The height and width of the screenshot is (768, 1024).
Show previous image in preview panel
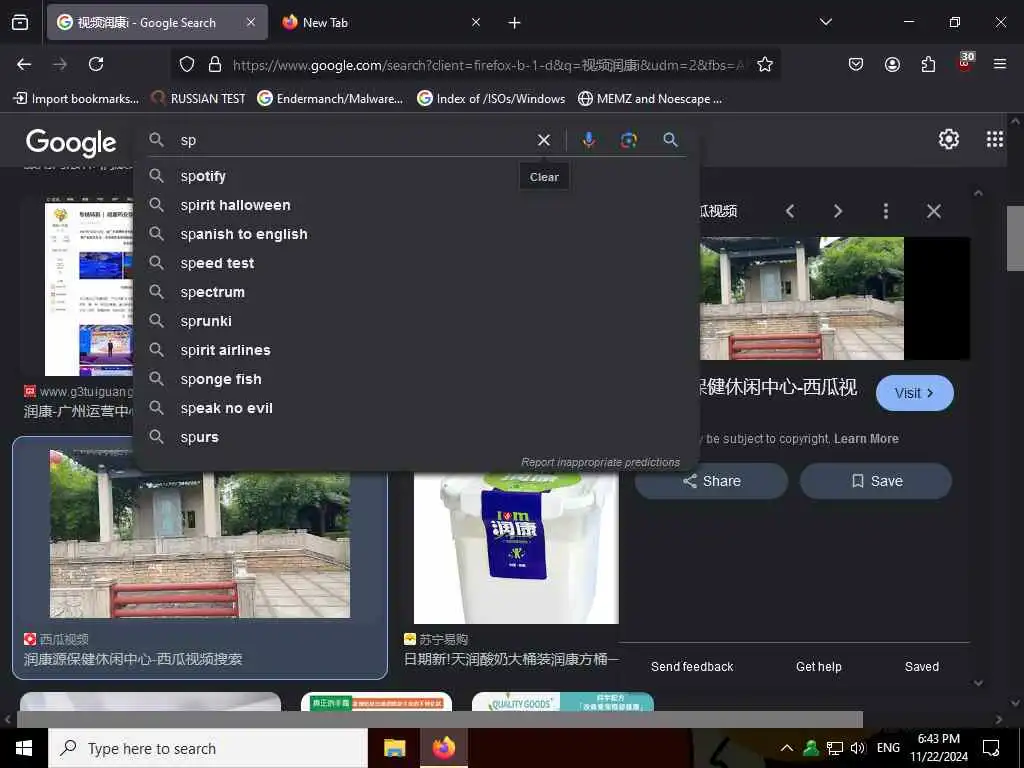(791, 211)
